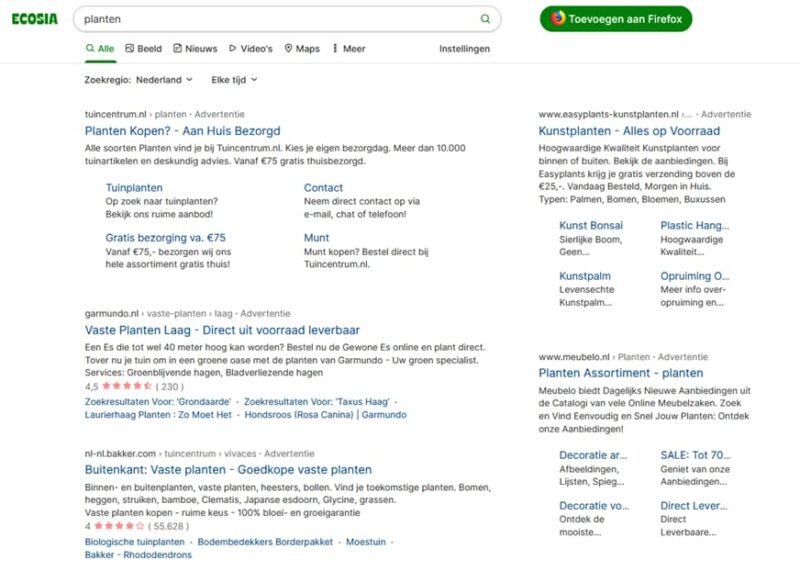The width and height of the screenshot is (800, 571).
Task: Click the 'Decoratie ar...' sitelink
Action: (593, 455)
